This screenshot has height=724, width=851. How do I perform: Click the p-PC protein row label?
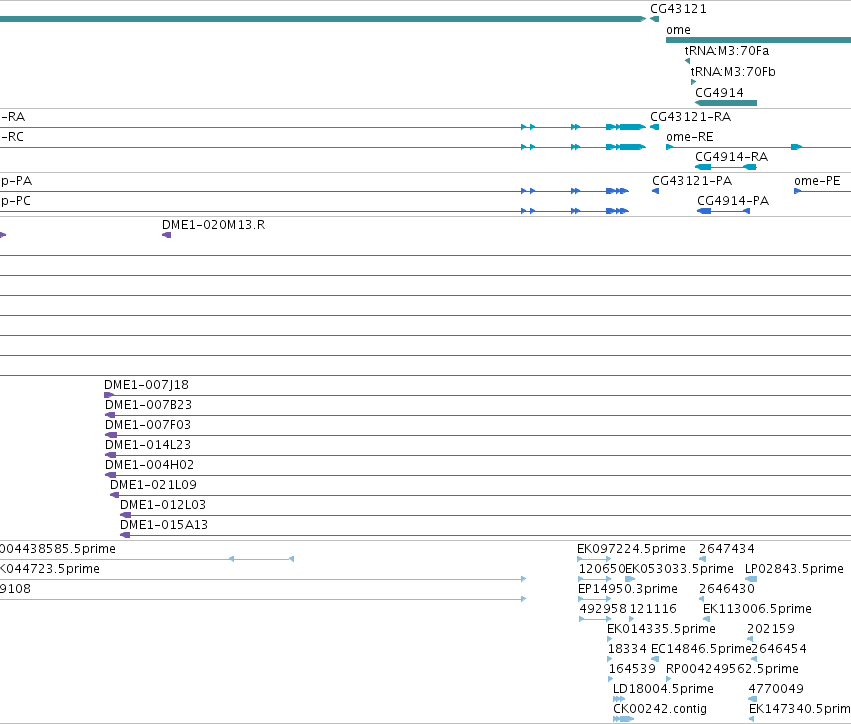(16, 201)
